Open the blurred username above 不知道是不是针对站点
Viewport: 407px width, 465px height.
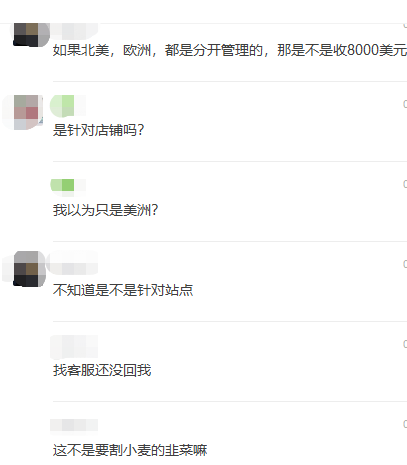pos(72,263)
